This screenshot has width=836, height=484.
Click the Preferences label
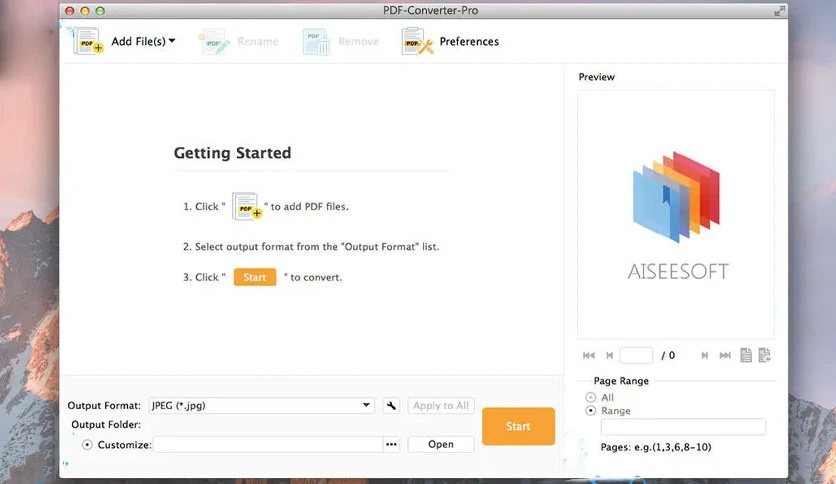click(x=469, y=41)
